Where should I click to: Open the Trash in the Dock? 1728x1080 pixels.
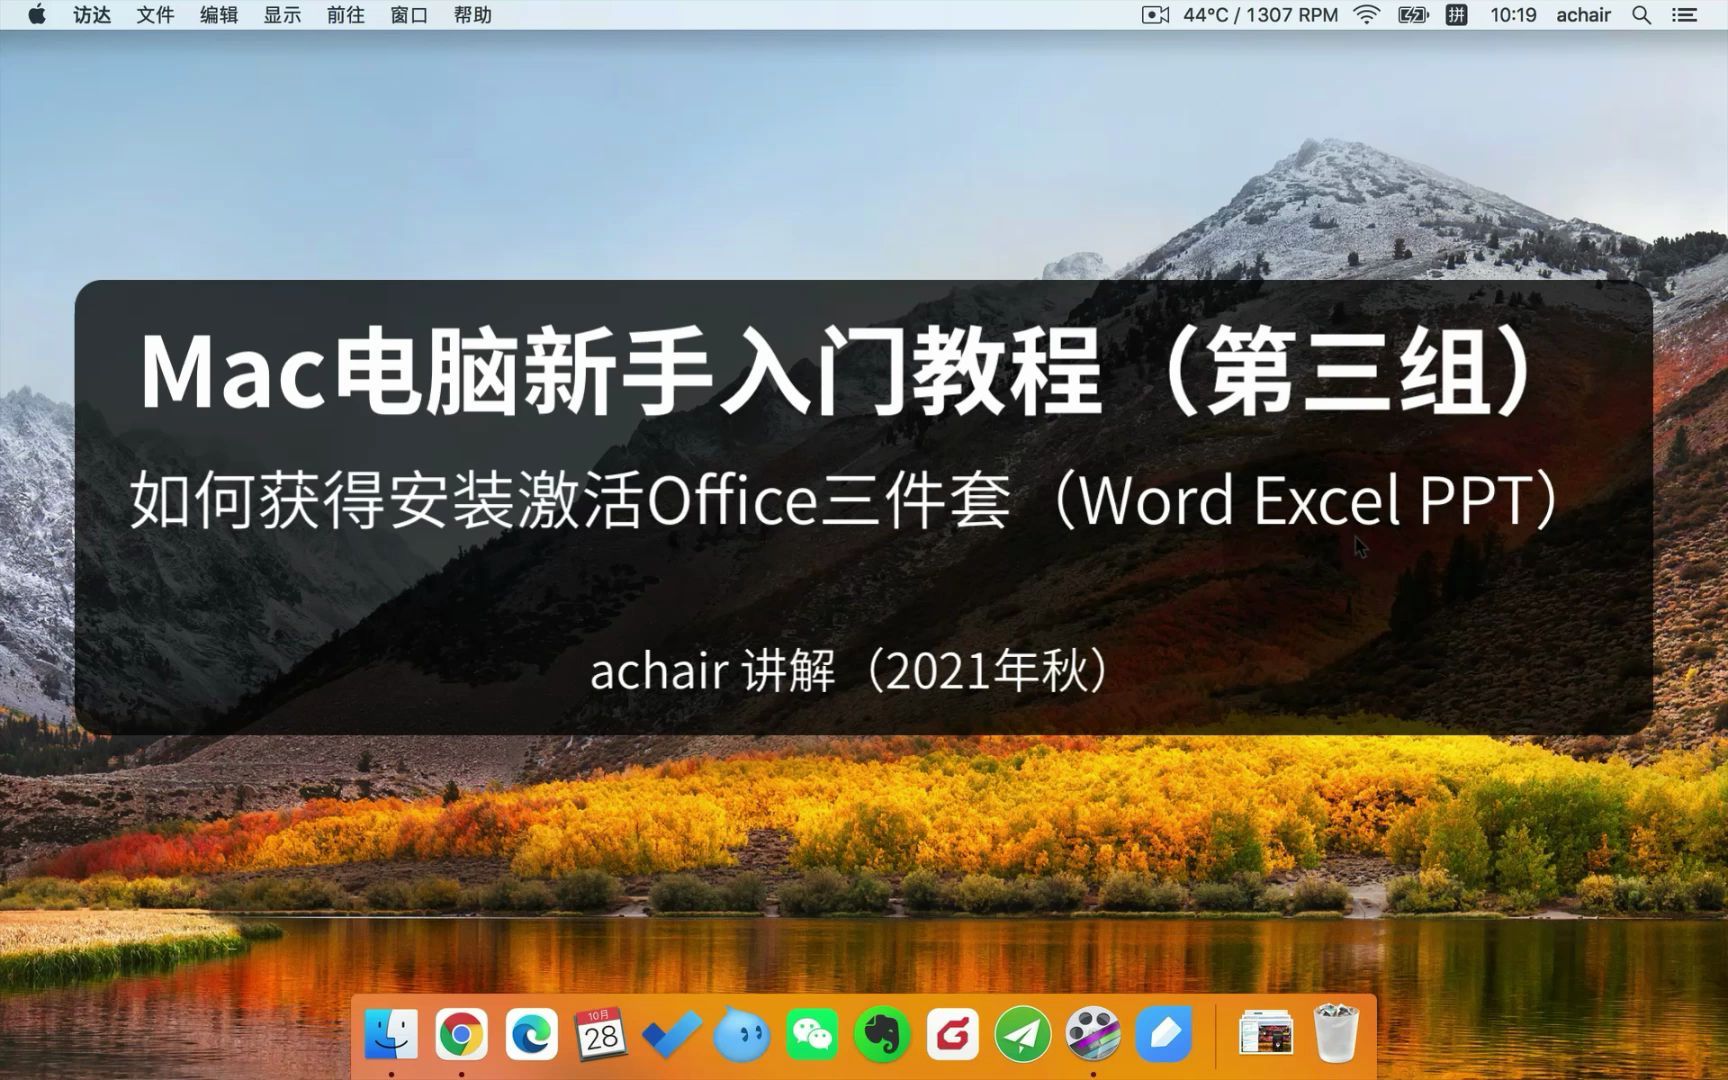click(x=1335, y=1033)
